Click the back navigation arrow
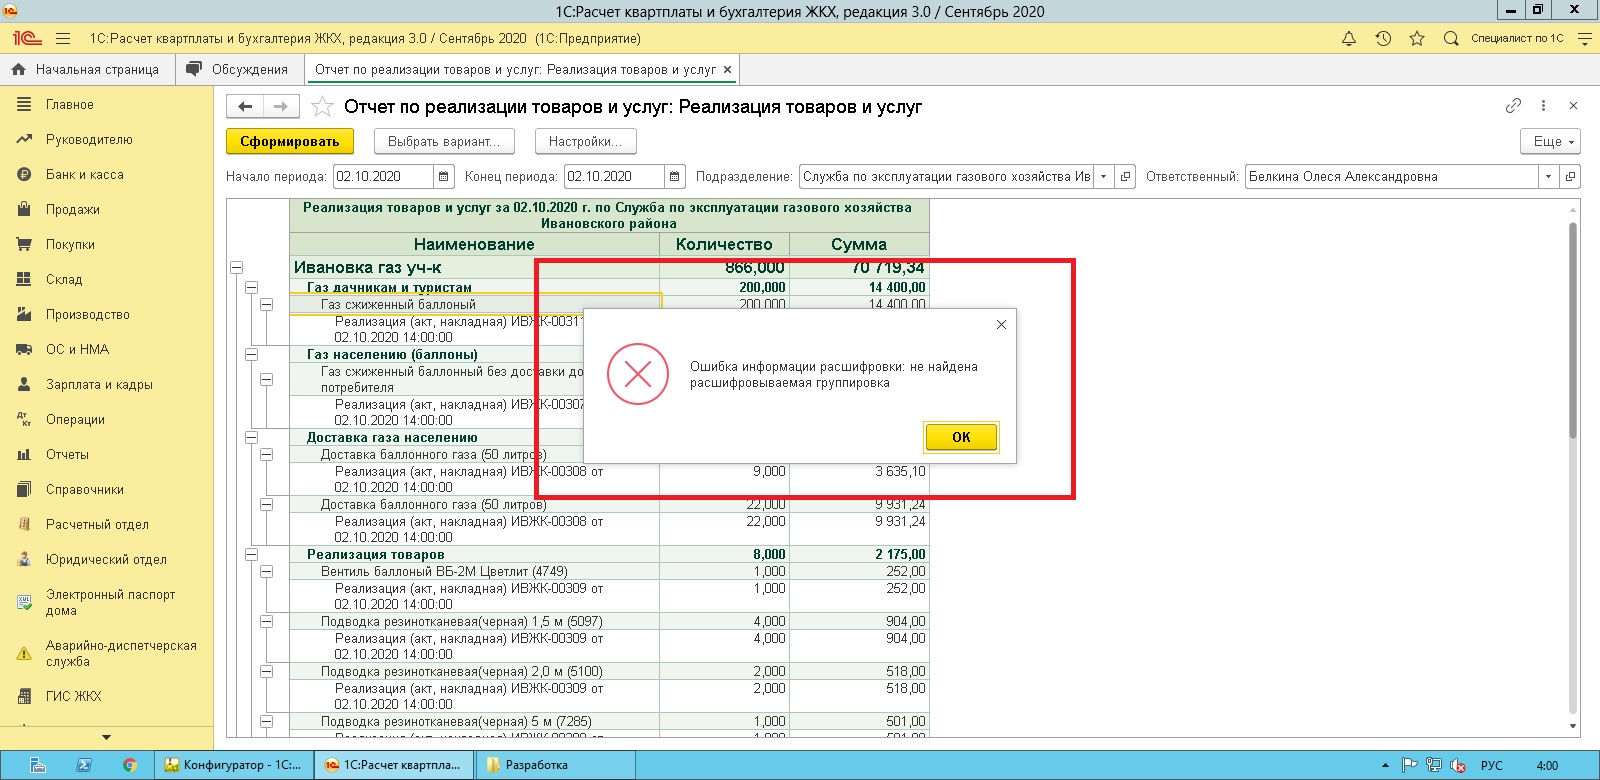This screenshot has width=1600, height=780. [x=246, y=106]
